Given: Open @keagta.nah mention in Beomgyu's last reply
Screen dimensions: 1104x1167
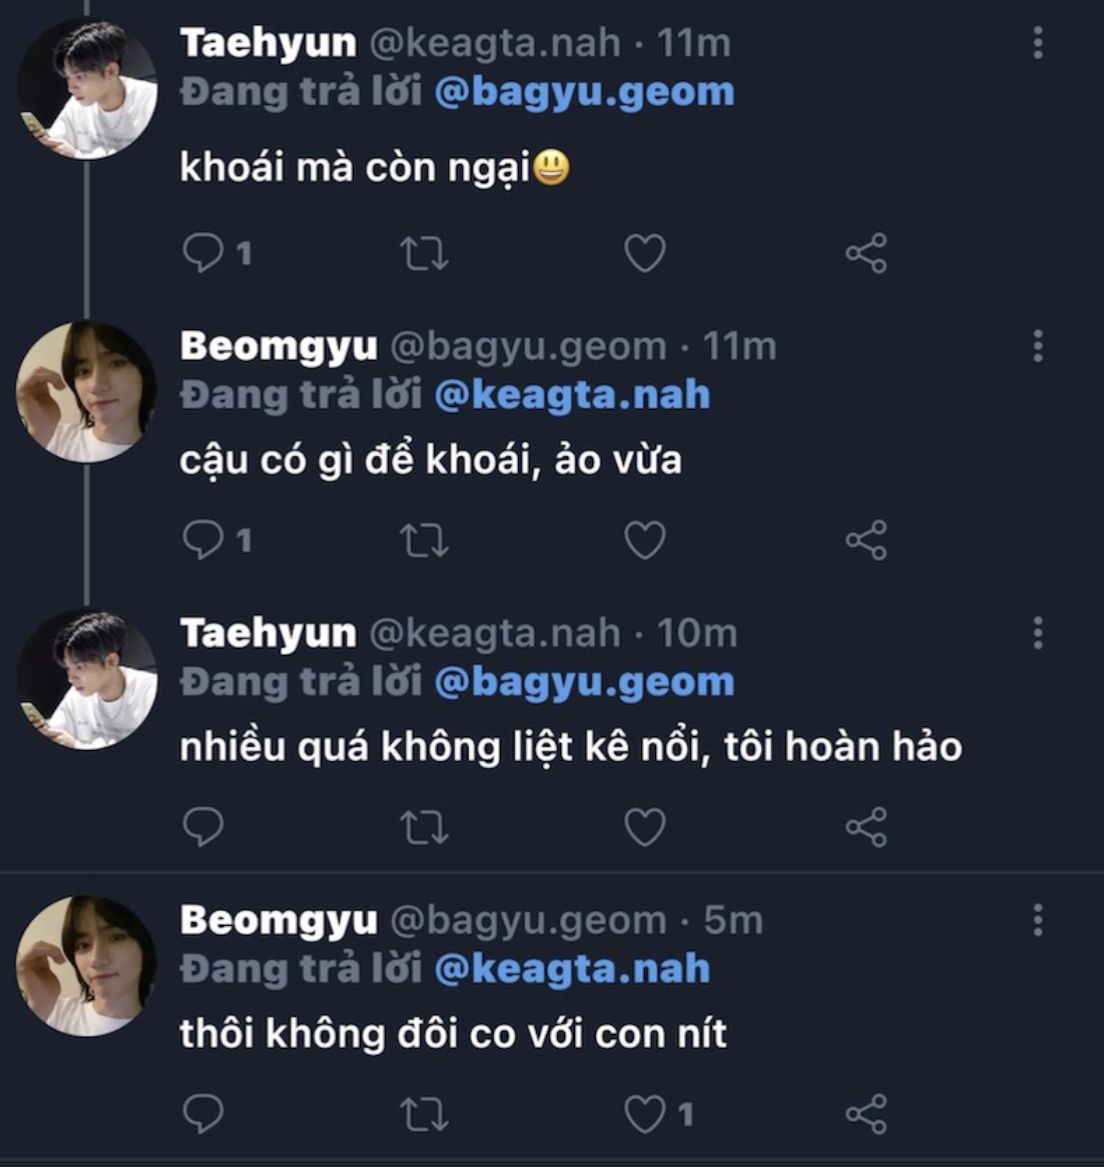Looking at the screenshot, I should 572,968.
